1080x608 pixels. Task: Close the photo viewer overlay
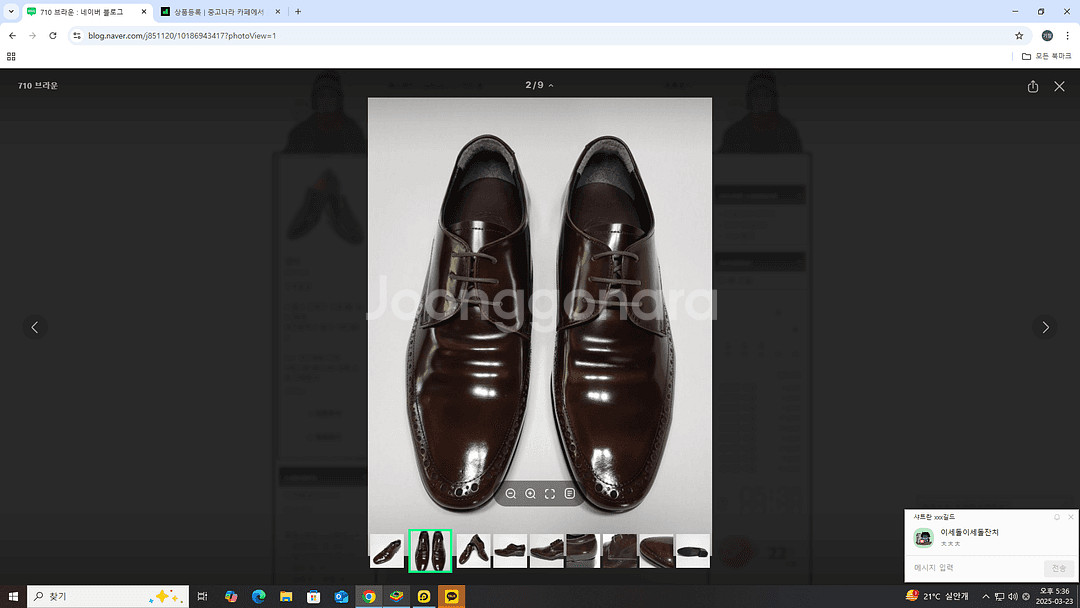tap(1059, 86)
